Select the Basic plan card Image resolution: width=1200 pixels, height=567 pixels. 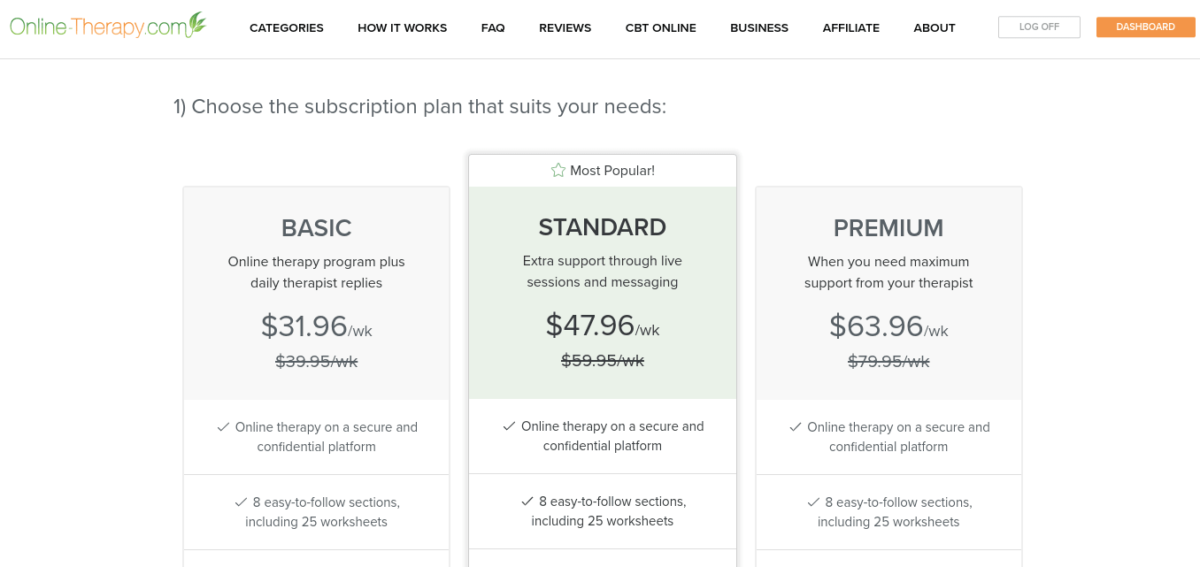[316, 228]
